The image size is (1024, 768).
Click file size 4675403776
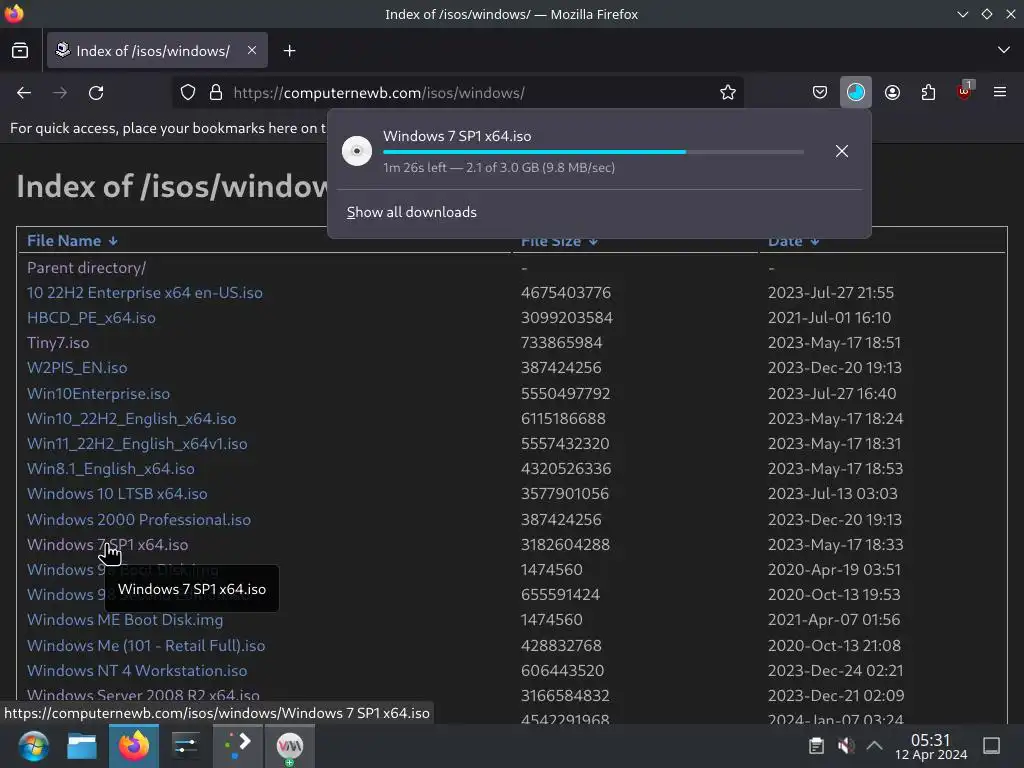click(566, 293)
